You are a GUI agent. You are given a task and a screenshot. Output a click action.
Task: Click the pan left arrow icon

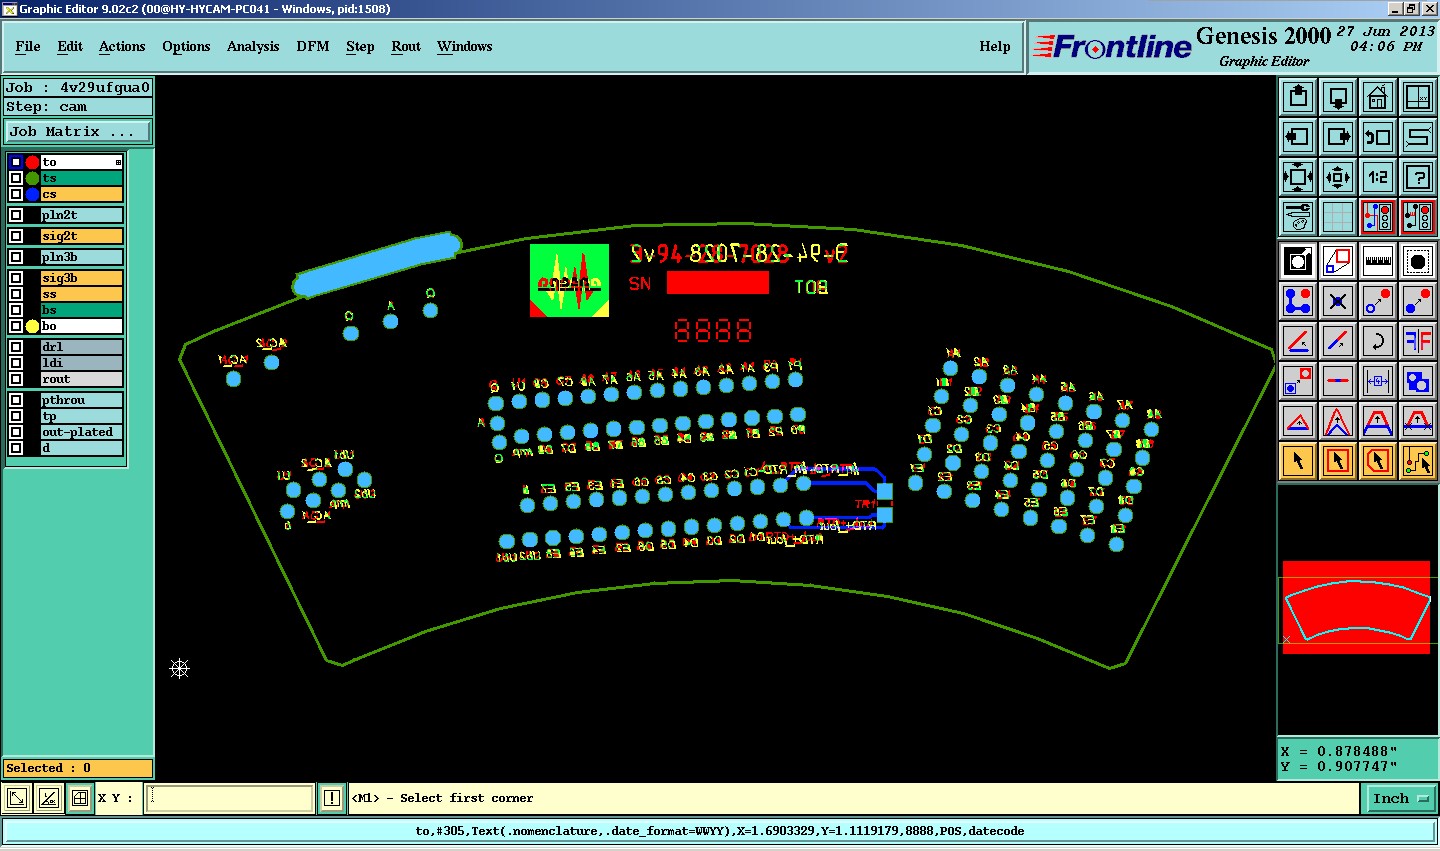point(1298,137)
